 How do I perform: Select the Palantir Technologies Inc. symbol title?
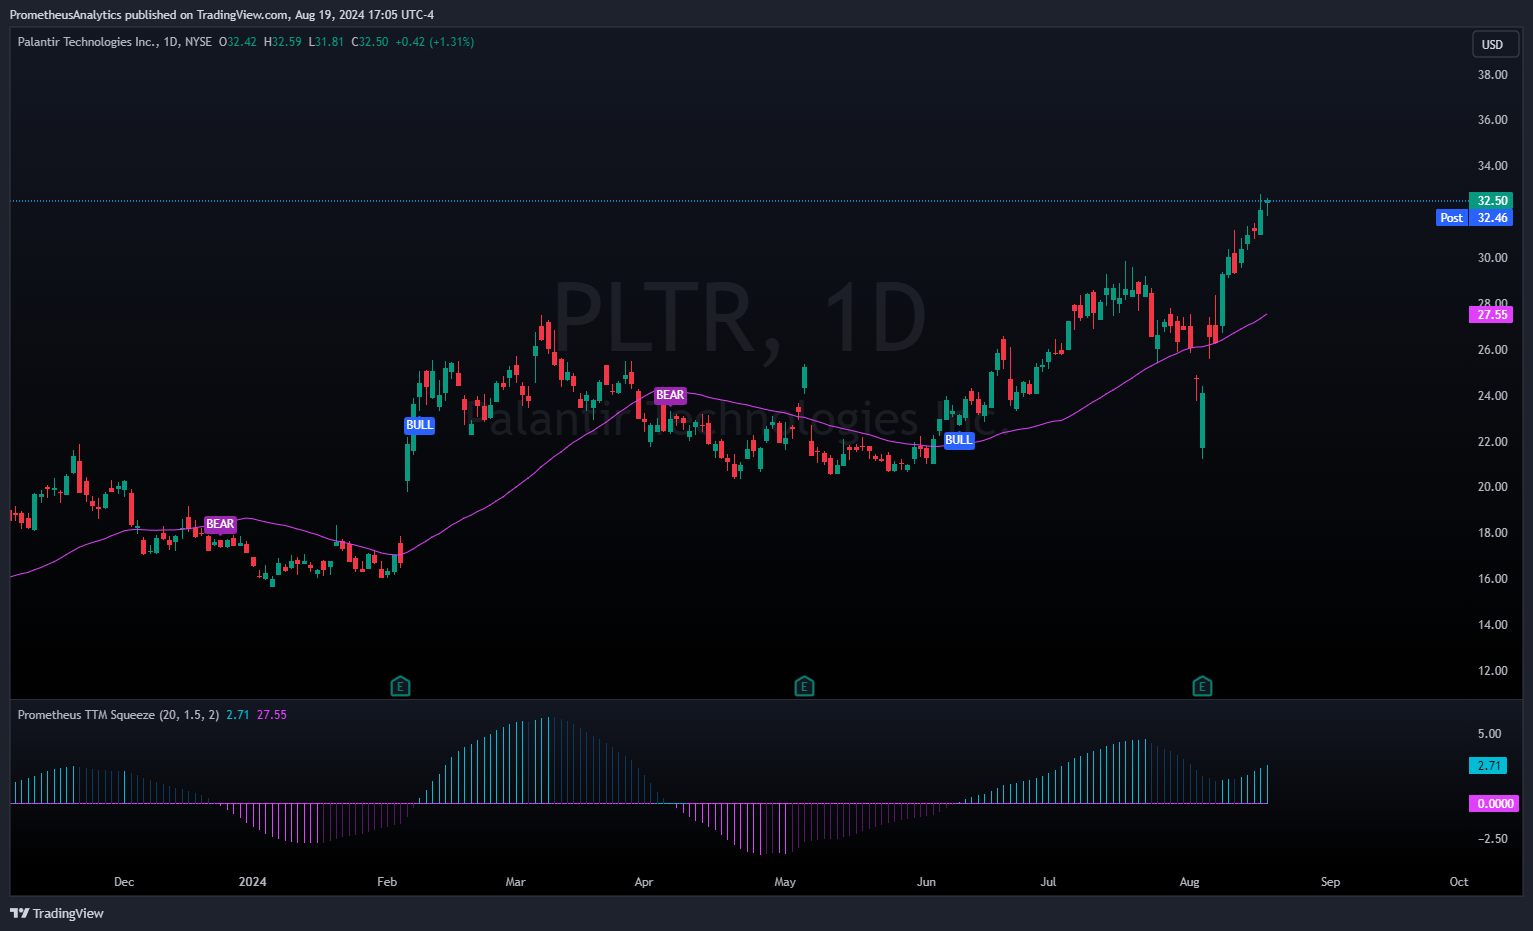87,42
